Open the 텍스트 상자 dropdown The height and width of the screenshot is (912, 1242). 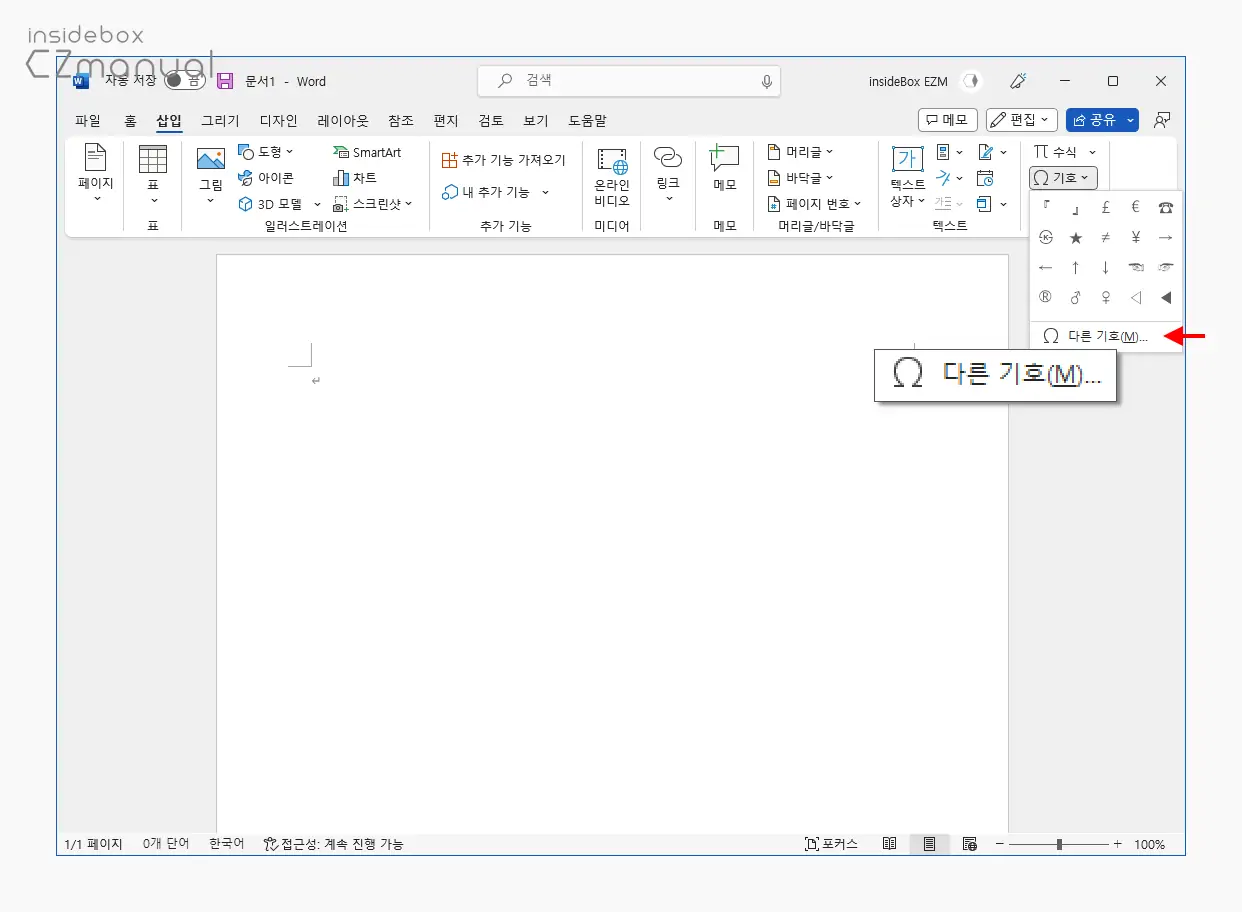coord(906,177)
